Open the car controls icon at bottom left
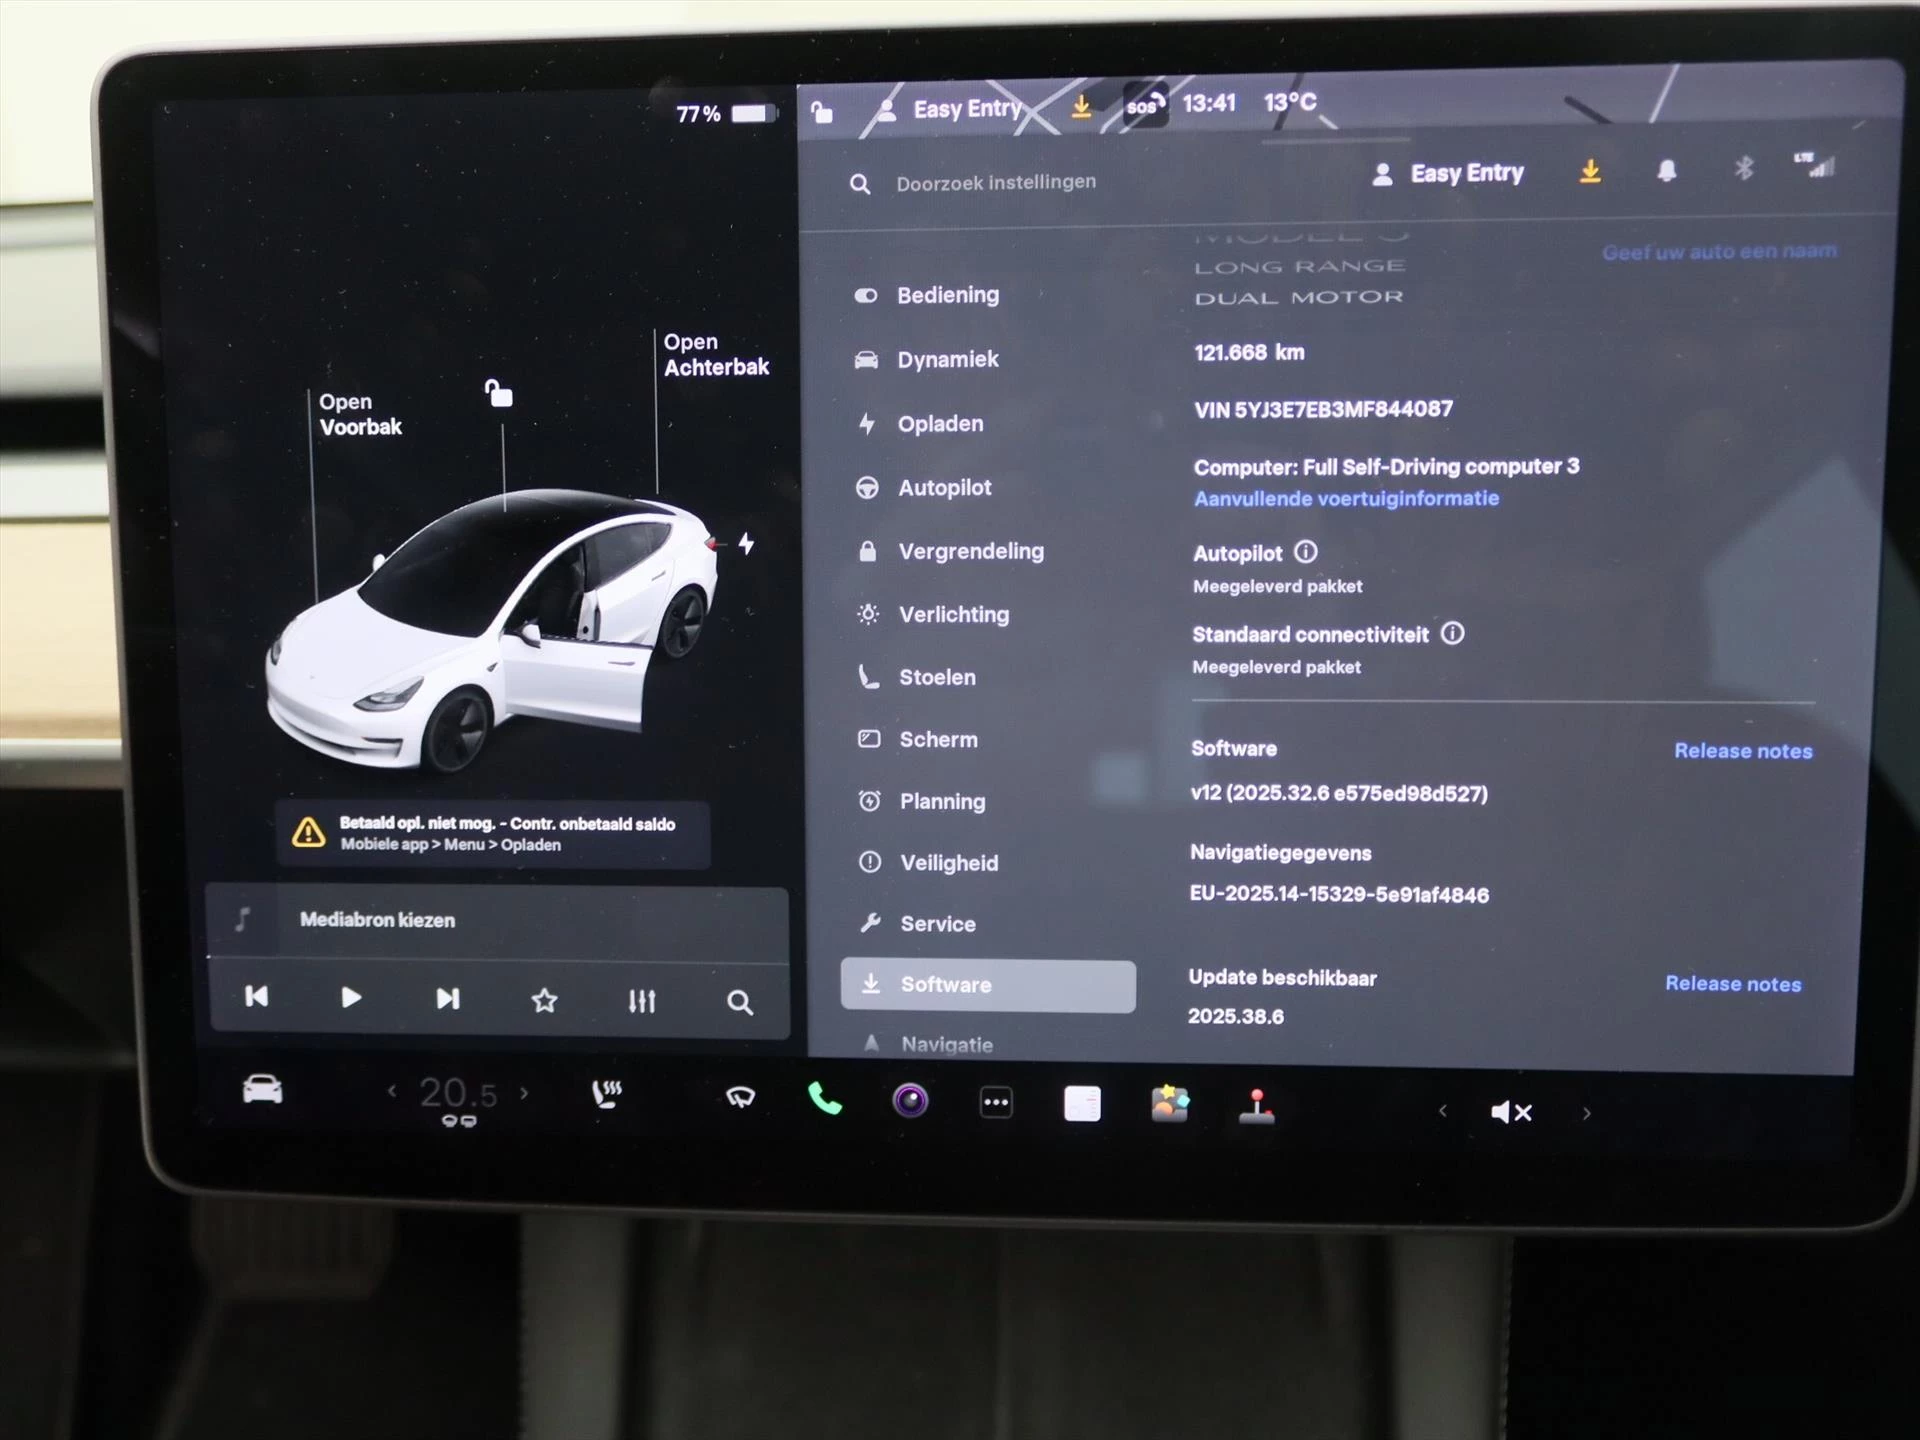The width and height of the screenshot is (1920, 1440). click(262, 1092)
